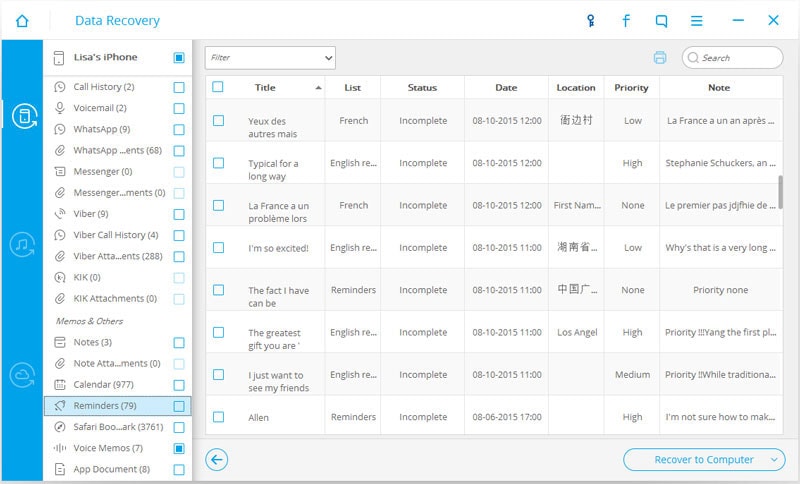Toggle the Lisa's iPhone select-all checkbox
800x484 pixels.
[x=179, y=58]
